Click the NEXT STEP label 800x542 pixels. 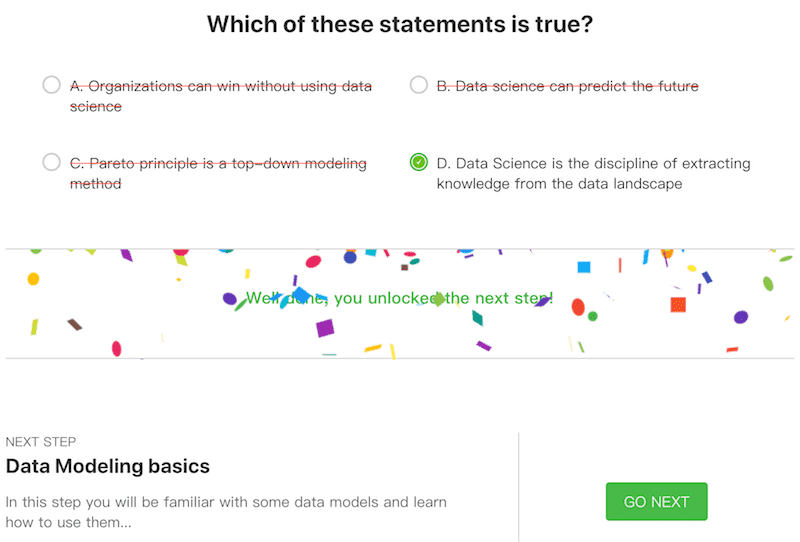click(41, 441)
